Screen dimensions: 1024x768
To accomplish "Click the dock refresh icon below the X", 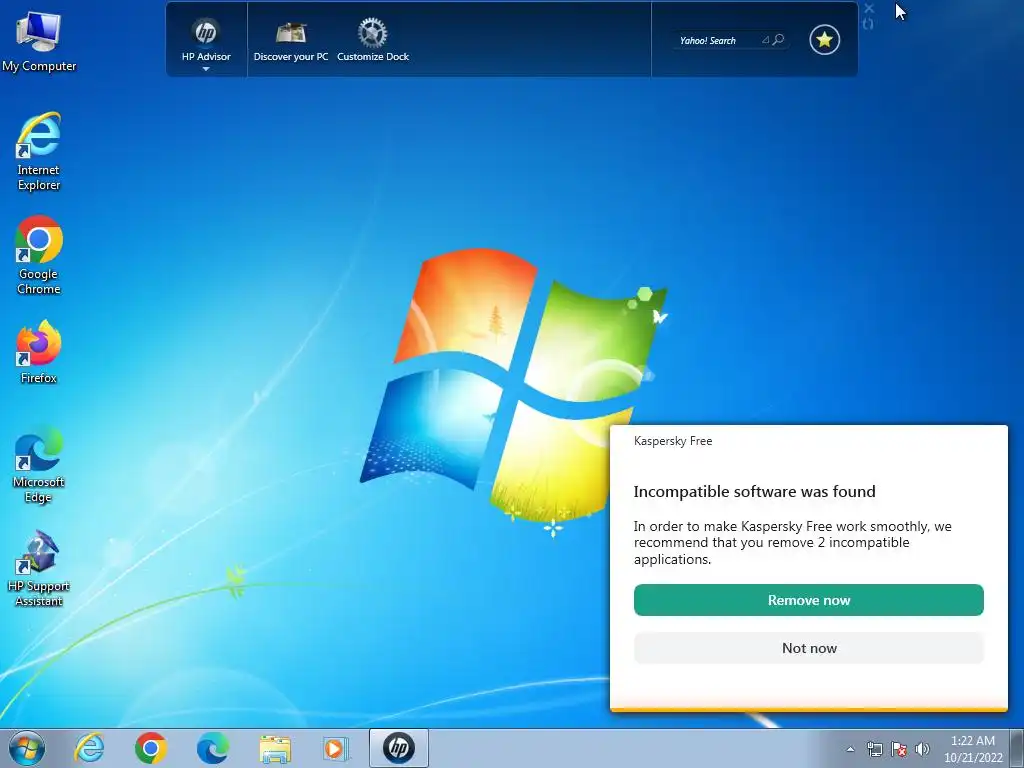I will [868, 24].
